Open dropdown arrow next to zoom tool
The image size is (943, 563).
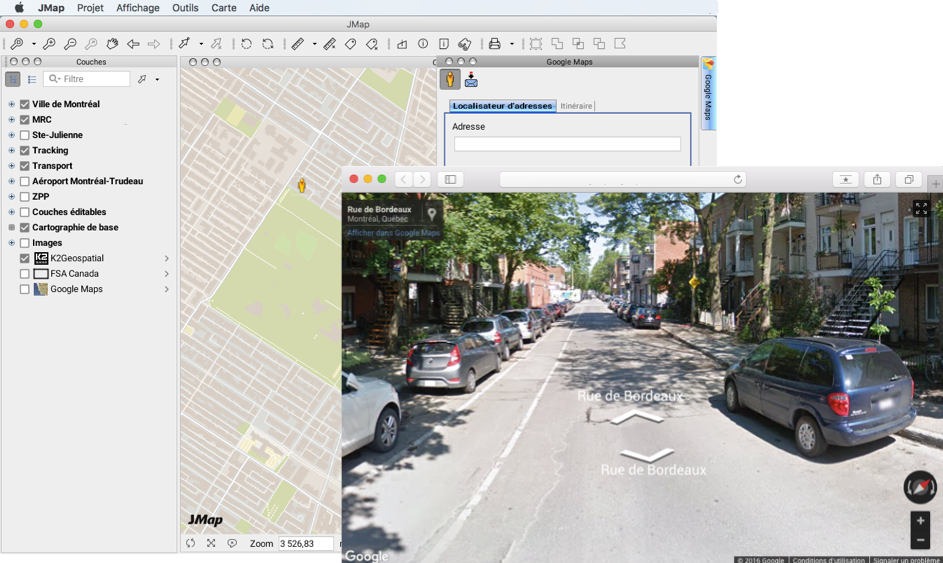coord(34,44)
